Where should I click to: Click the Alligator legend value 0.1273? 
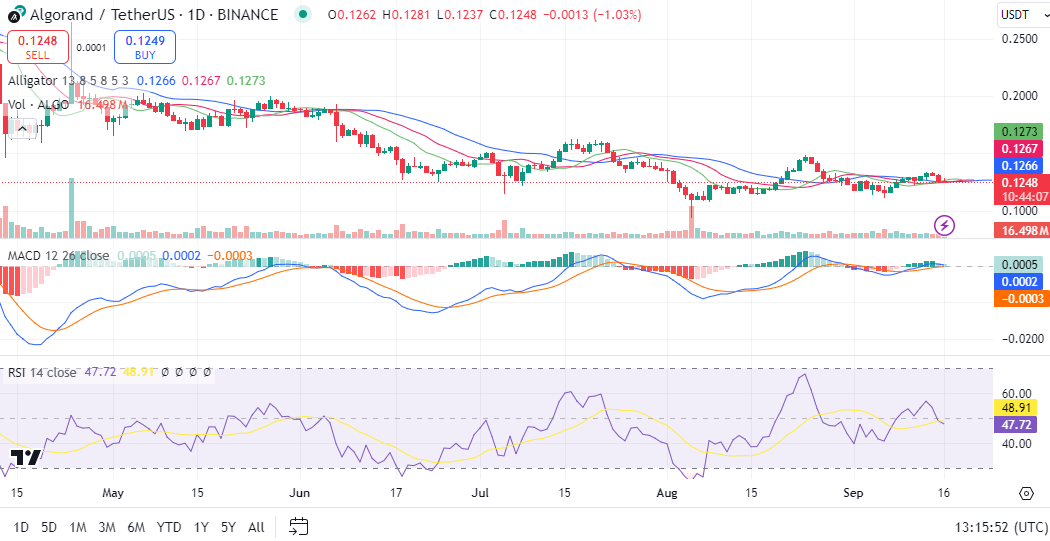point(246,81)
